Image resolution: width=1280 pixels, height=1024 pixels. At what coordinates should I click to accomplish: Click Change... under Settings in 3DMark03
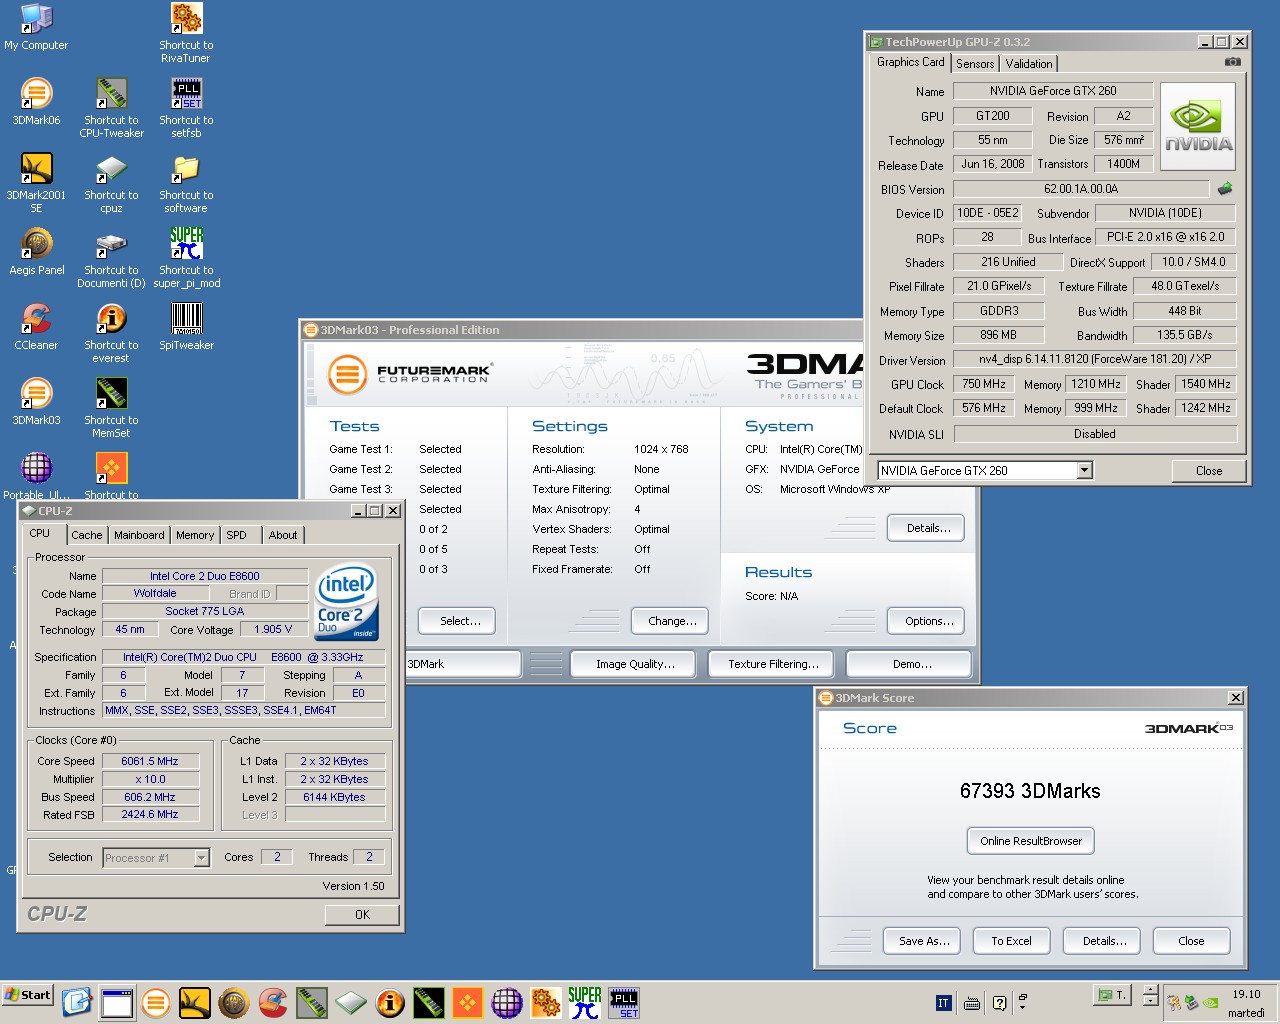[672, 621]
